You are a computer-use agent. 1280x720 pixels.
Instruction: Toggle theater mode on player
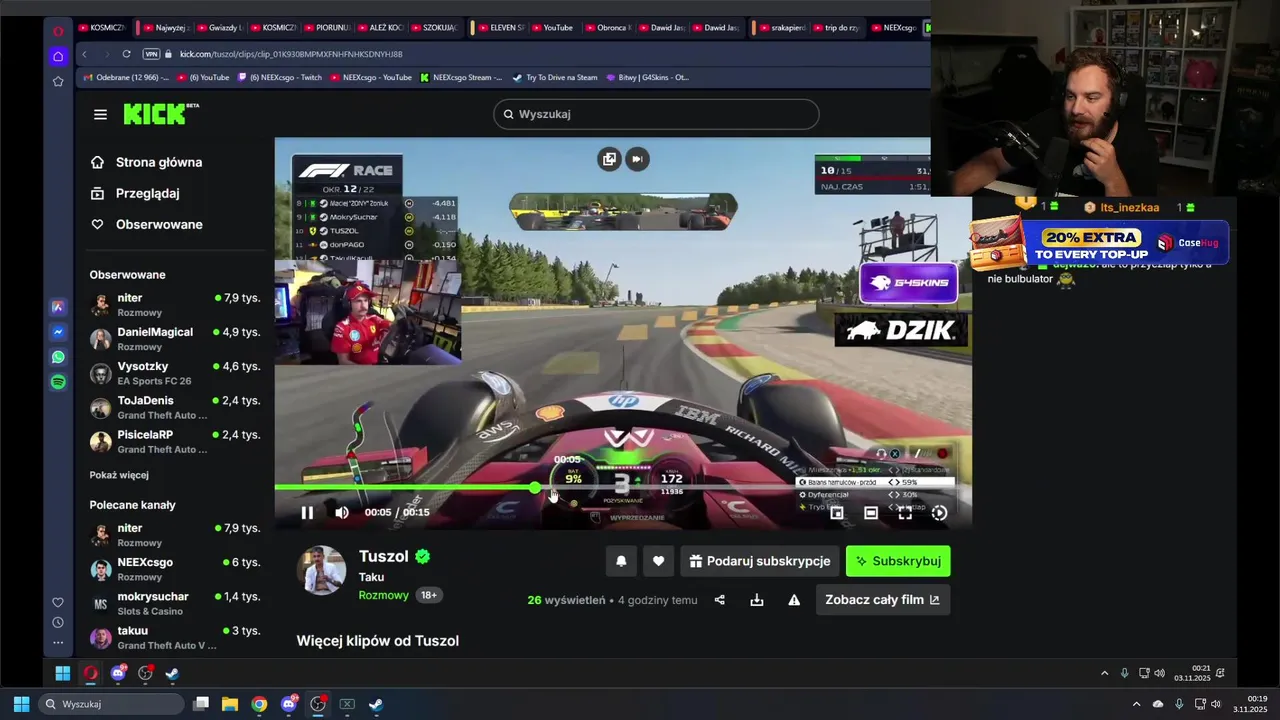pos(871,513)
